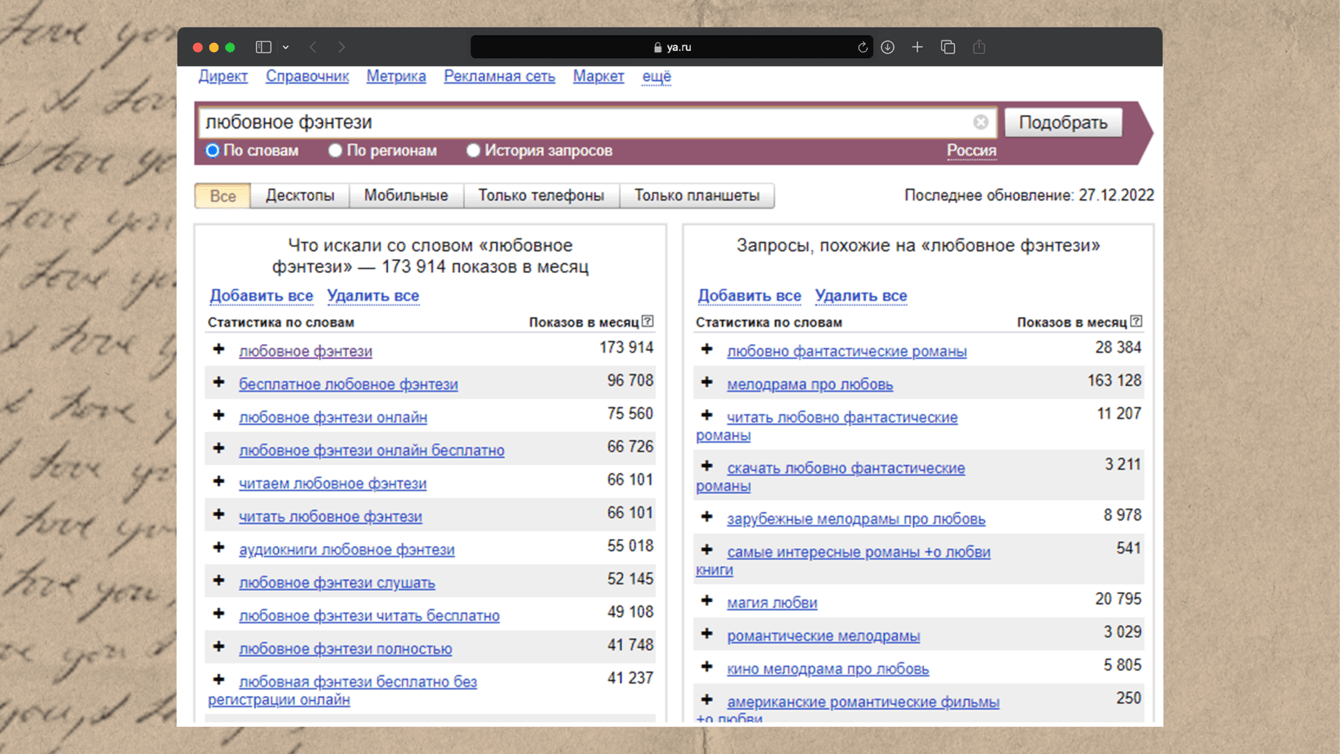Open the 'Маркет' link

(x=598, y=76)
